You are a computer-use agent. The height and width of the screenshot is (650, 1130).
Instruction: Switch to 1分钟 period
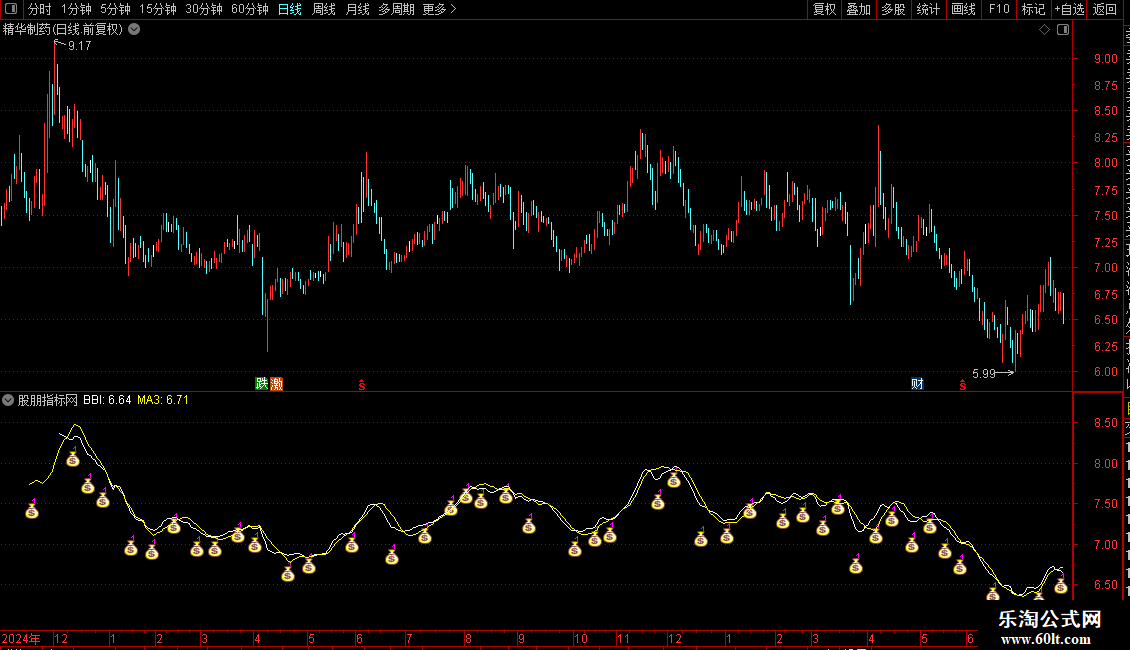click(76, 9)
